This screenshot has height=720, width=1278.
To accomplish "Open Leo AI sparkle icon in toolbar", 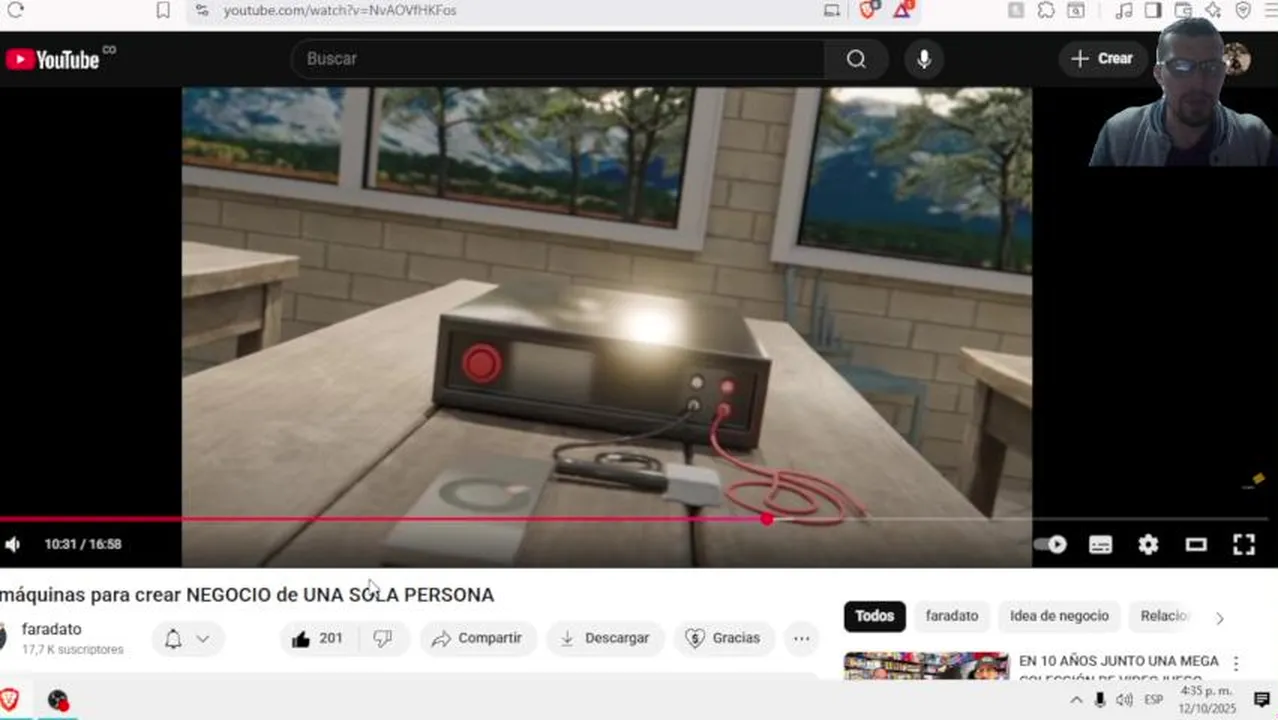I will point(1213,10).
